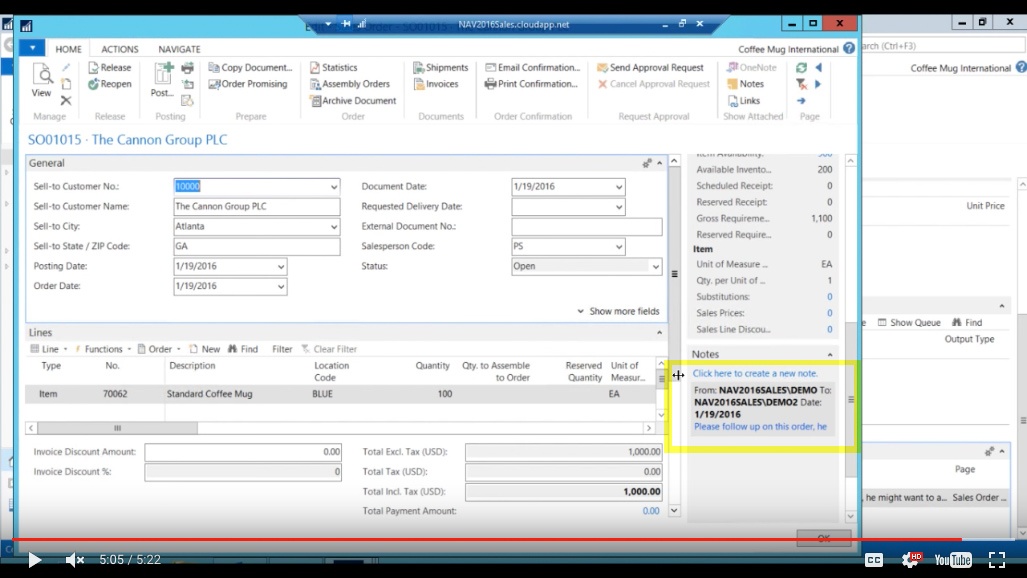Click in Sell-to Customer Name field
Screen dimensions: 1027x578
pyautogui.click(x=257, y=206)
